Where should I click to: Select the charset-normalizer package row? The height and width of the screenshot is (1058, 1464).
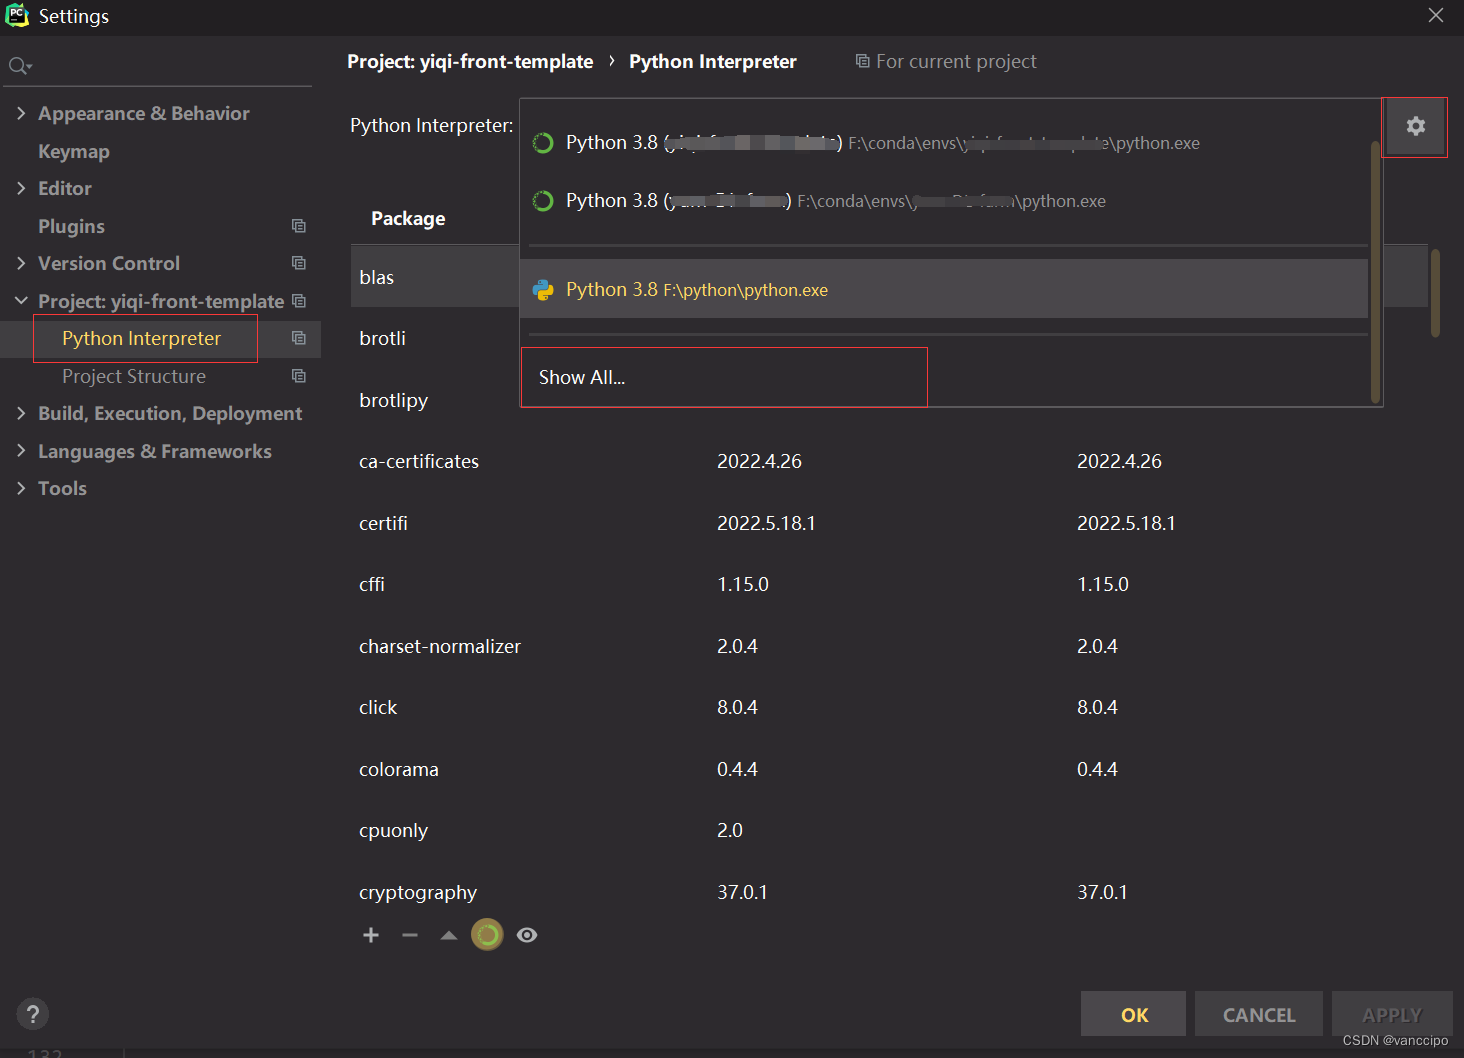click(x=890, y=646)
